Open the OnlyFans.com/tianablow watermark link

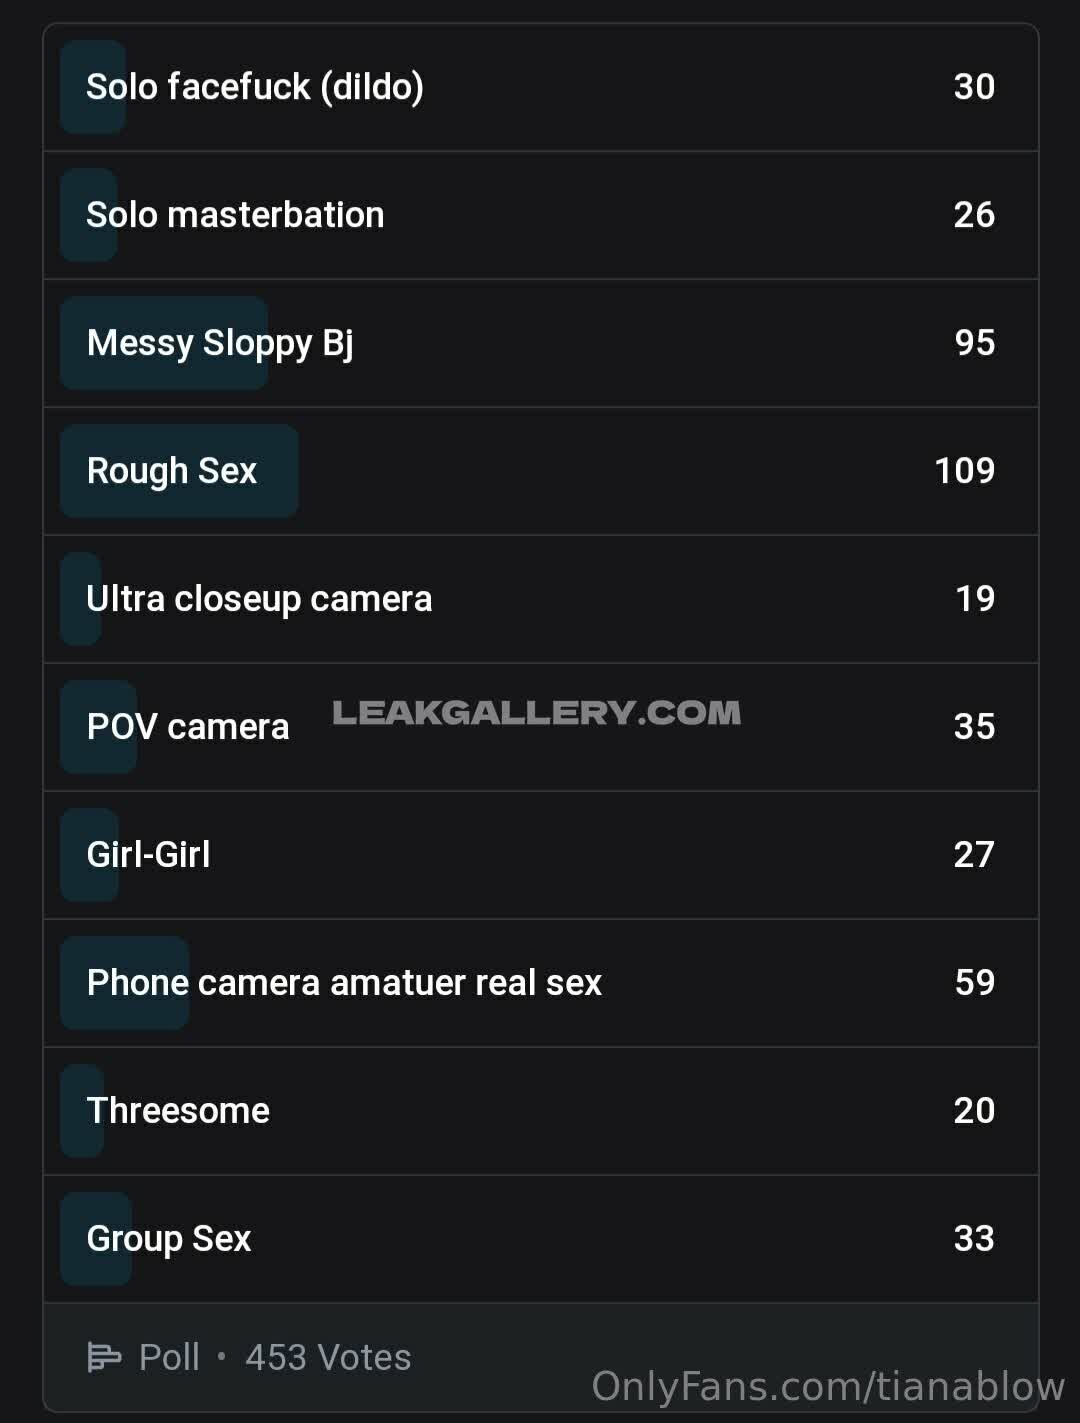point(828,1387)
